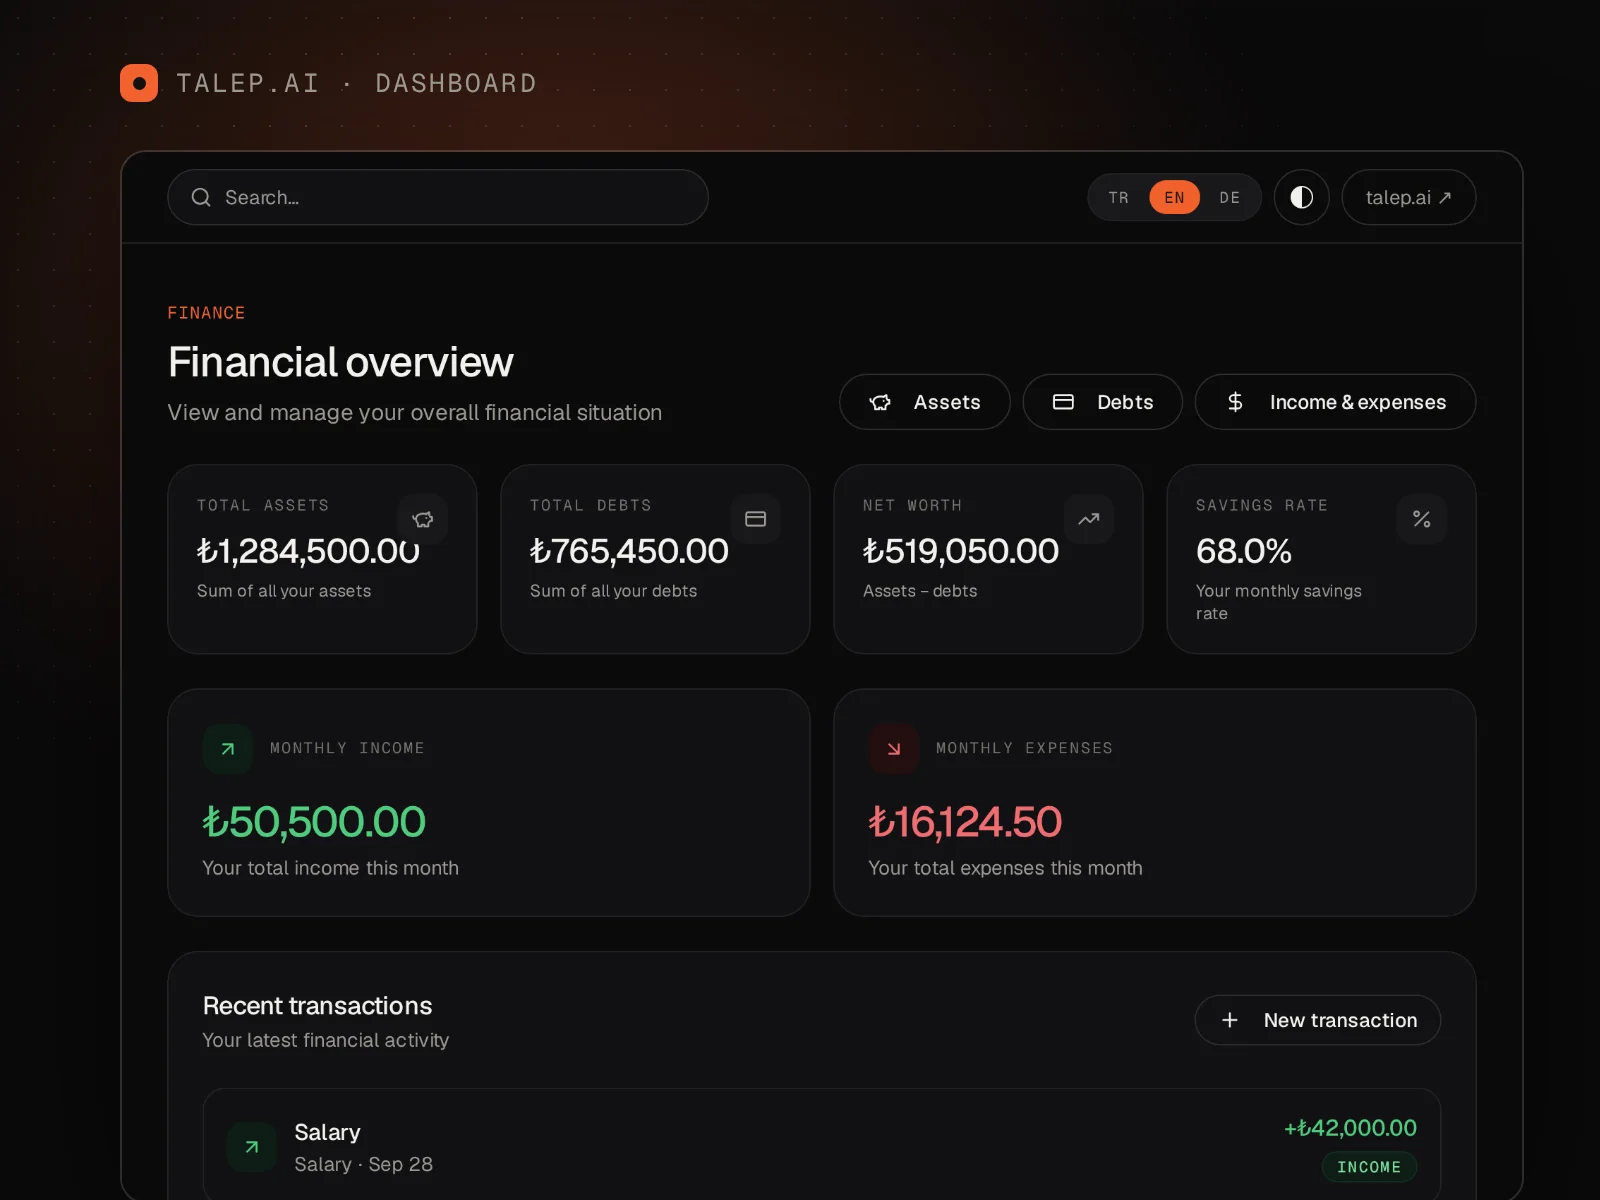Viewport: 1600px width, 1200px height.
Task: Click the +₺42,000.00 transaction amount
Action: (1350, 1128)
